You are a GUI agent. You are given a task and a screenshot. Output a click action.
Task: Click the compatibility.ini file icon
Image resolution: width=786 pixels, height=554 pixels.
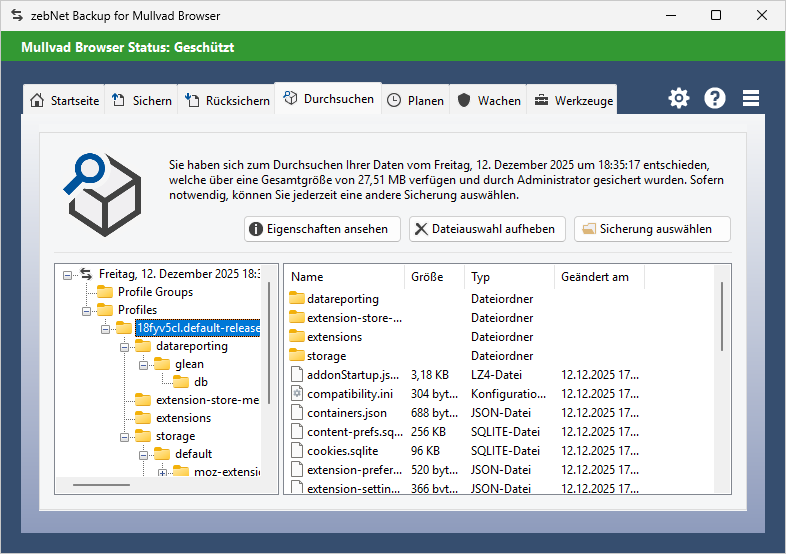click(296, 394)
